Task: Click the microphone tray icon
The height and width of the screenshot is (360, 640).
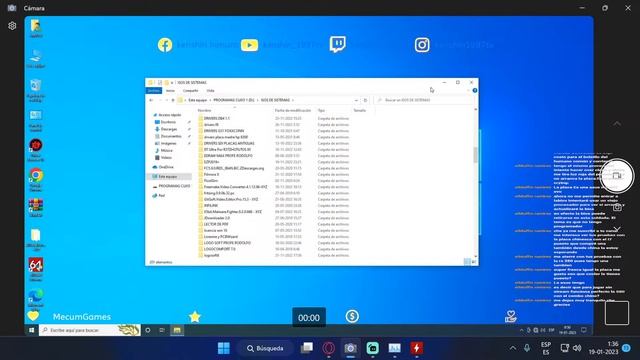Action: (x=527, y=348)
